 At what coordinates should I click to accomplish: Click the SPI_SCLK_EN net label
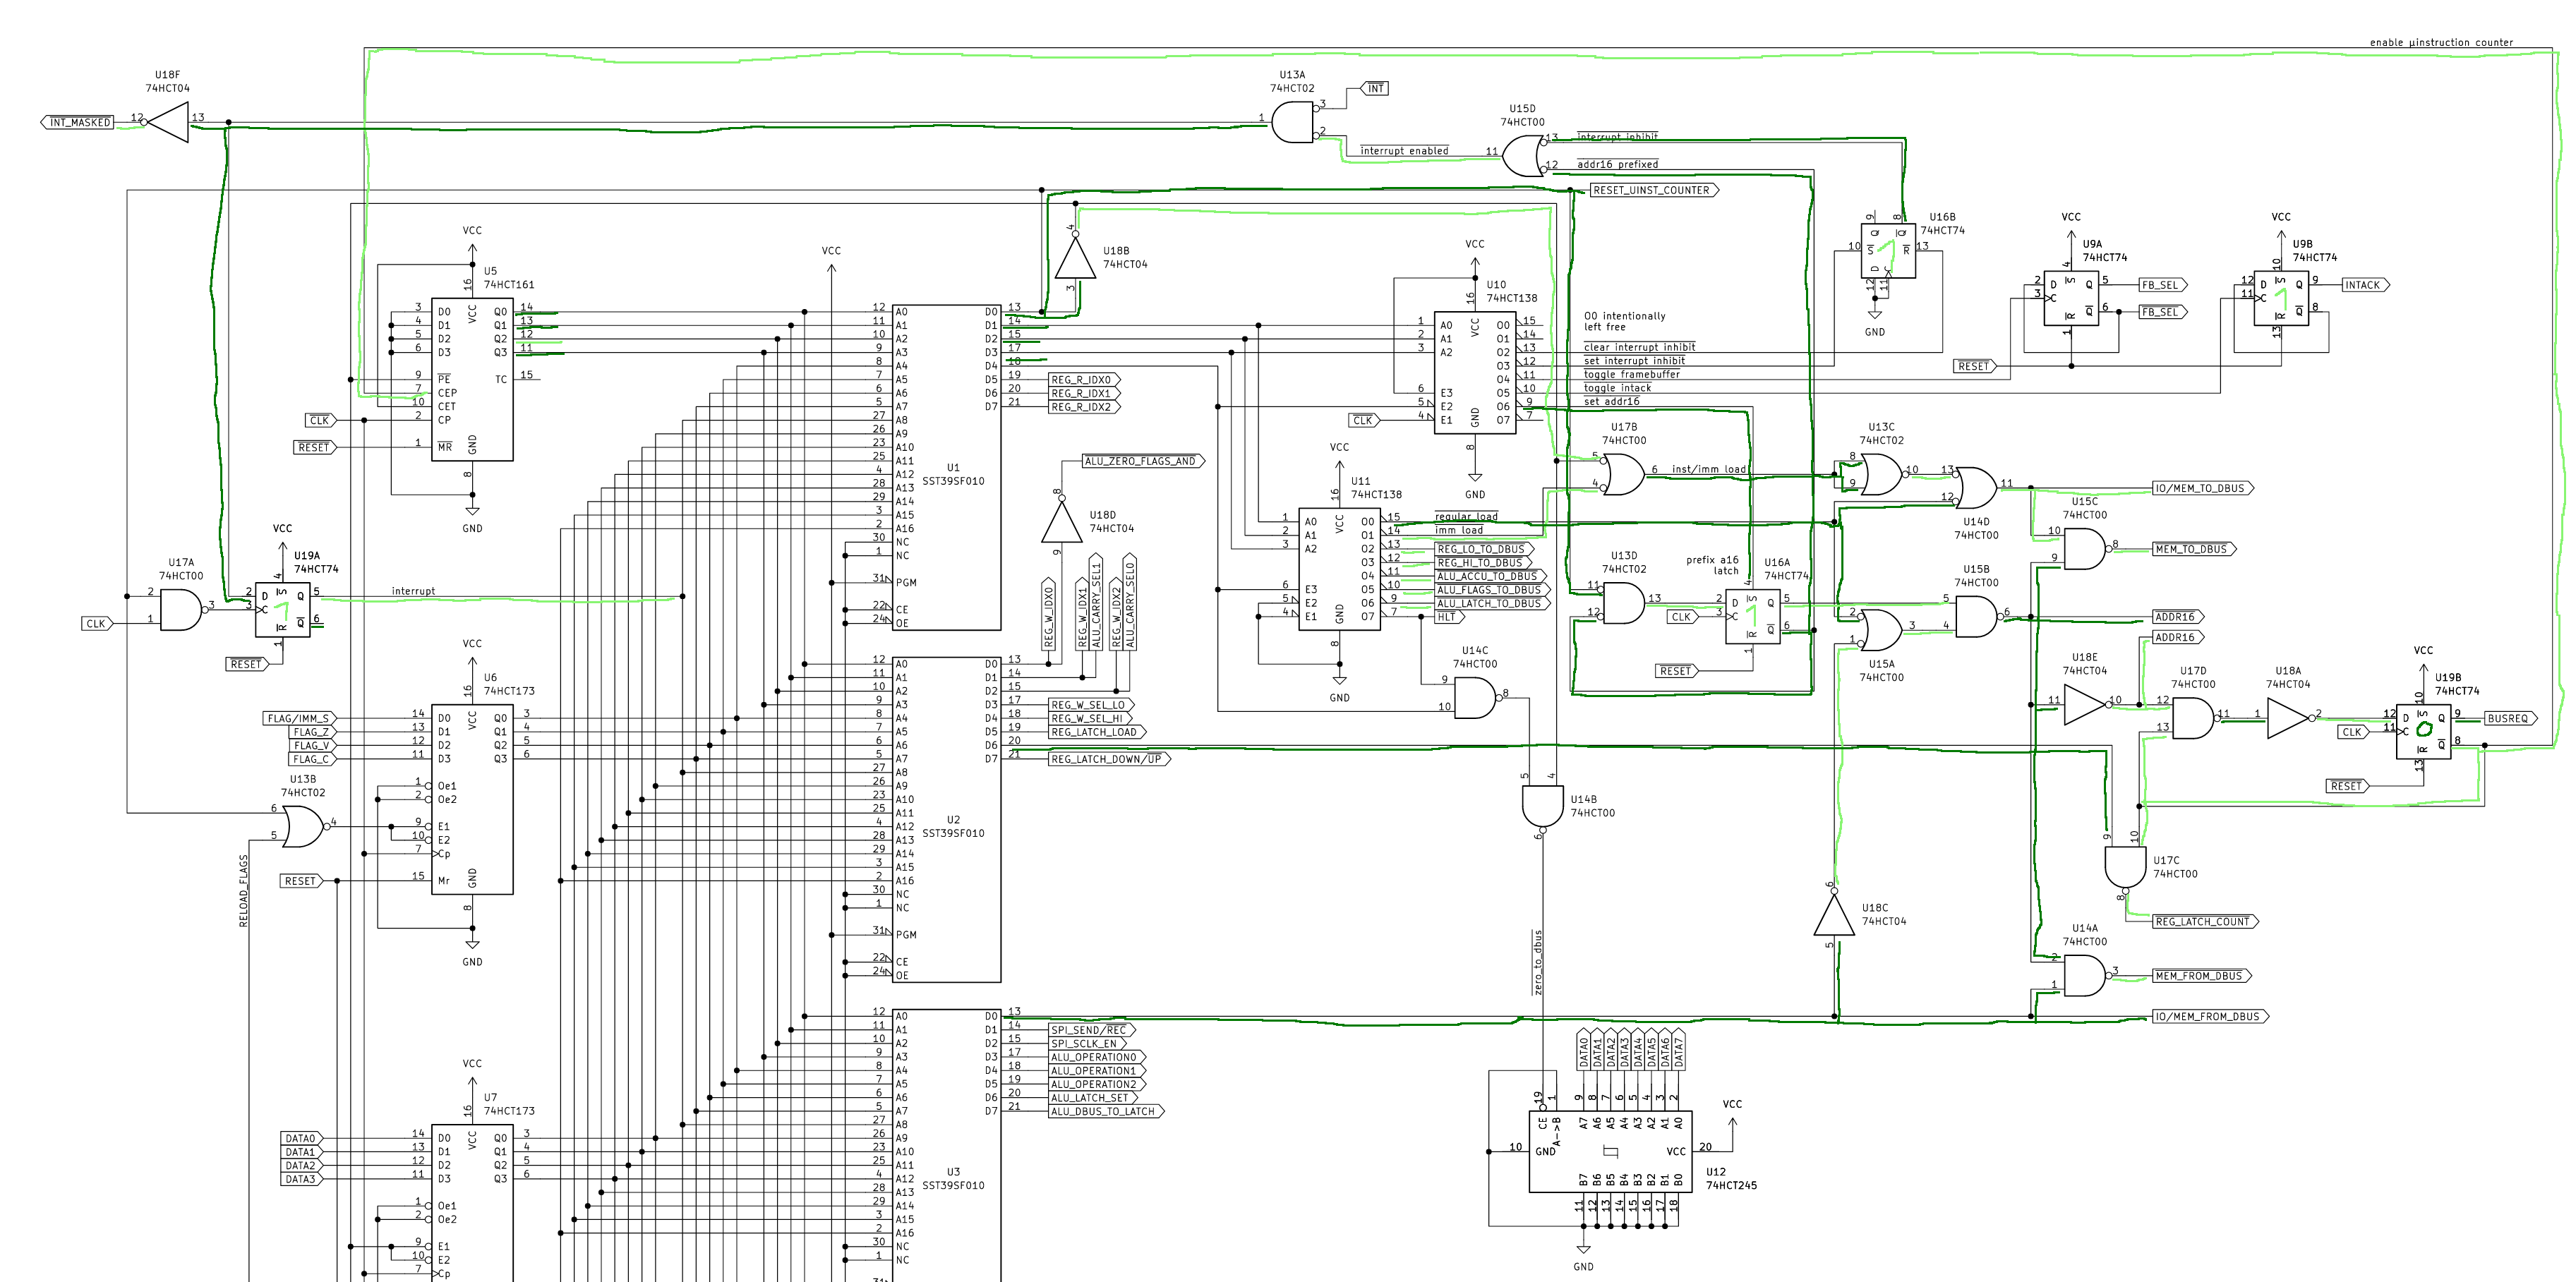click(1087, 1043)
